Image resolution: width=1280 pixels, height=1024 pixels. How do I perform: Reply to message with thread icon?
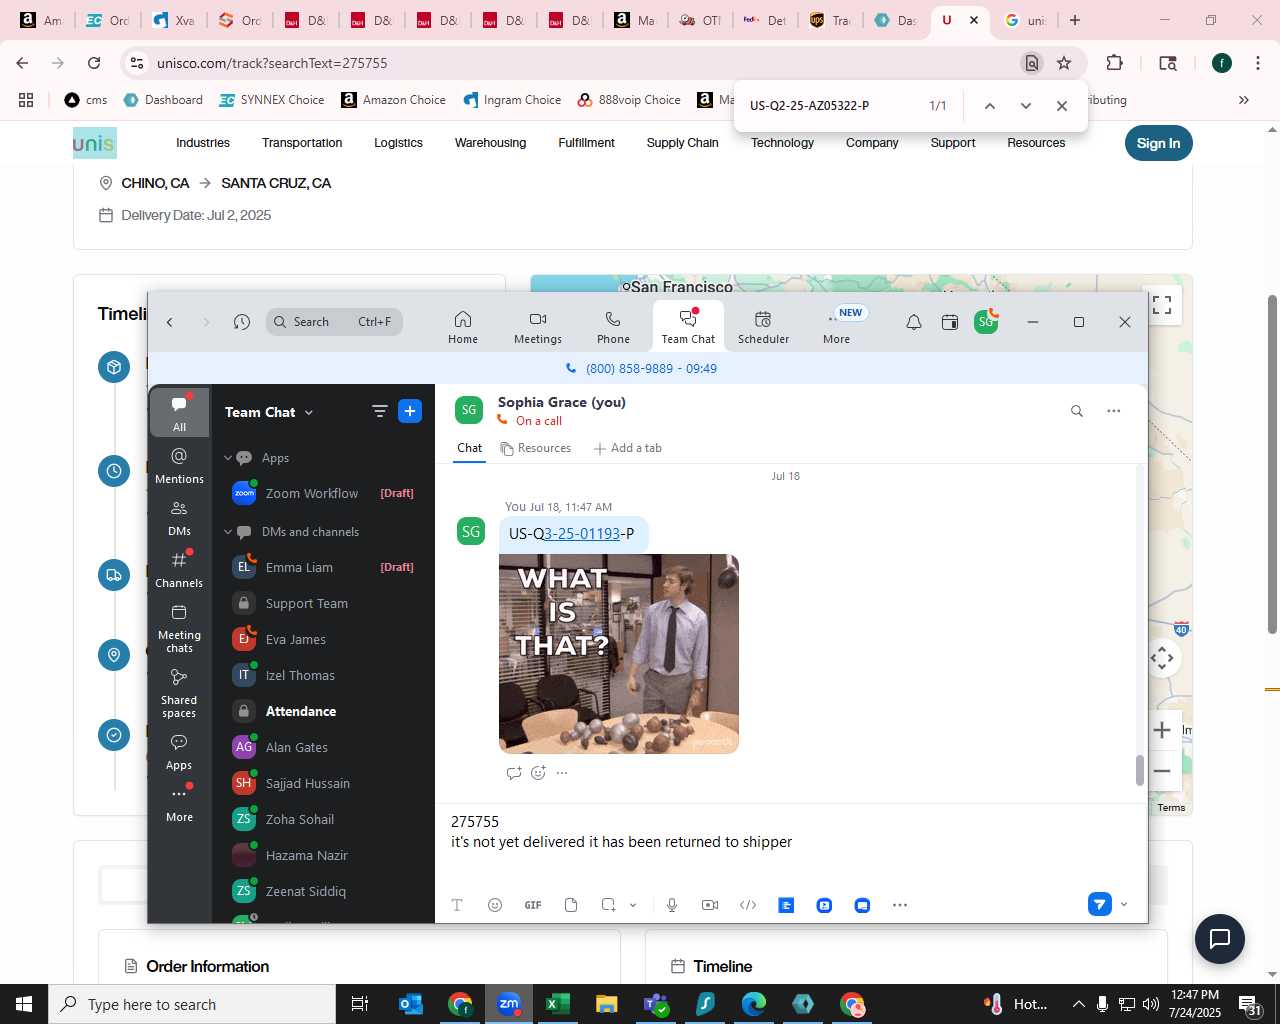click(x=514, y=773)
